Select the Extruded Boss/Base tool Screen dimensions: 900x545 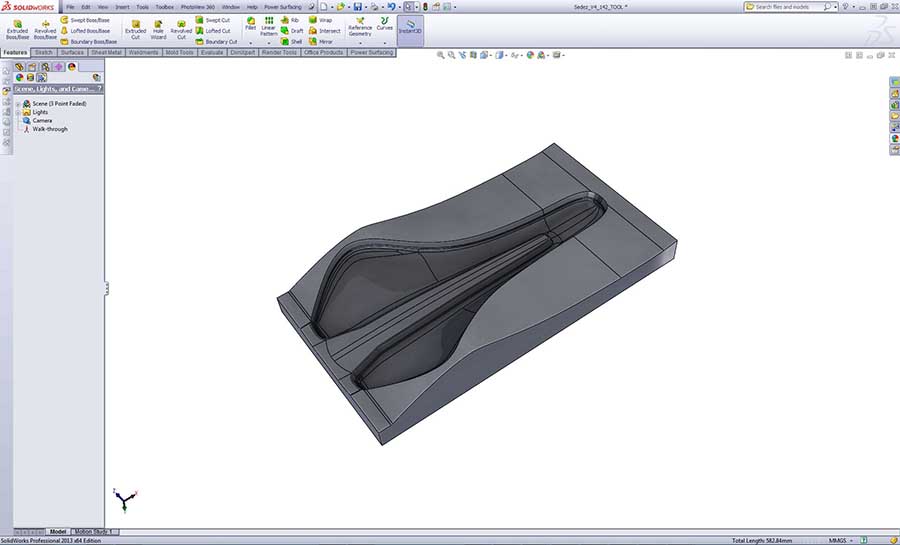17,28
